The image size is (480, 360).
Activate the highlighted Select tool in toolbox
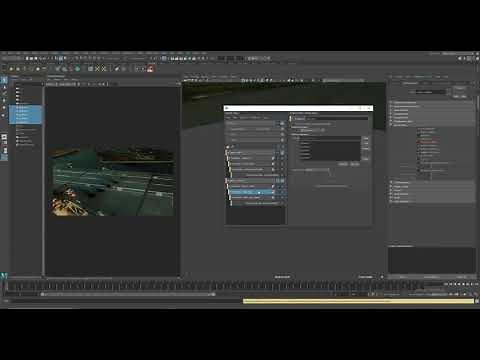coord(4,80)
